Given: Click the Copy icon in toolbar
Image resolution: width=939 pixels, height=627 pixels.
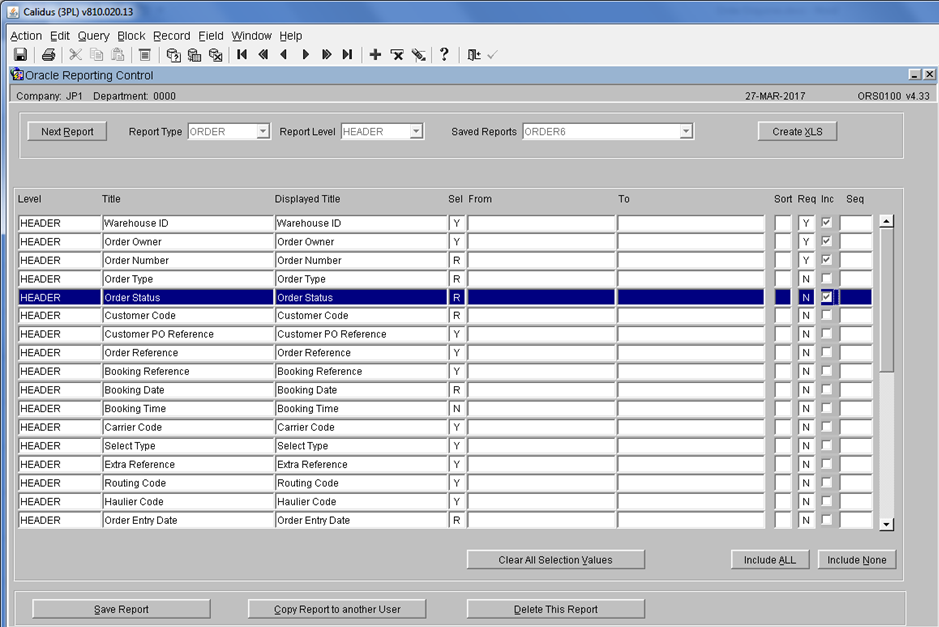Looking at the screenshot, I should point(96,55).
